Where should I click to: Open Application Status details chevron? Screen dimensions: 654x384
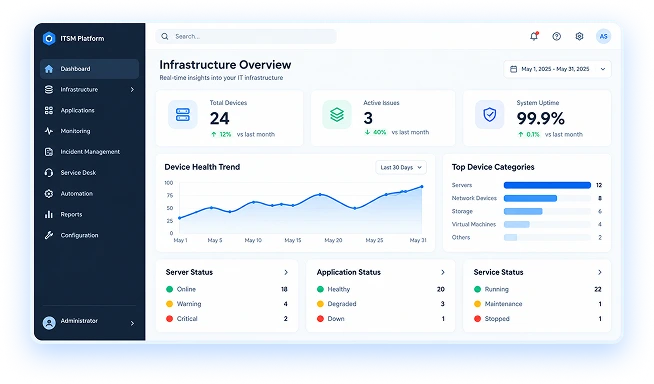(443, 272)
